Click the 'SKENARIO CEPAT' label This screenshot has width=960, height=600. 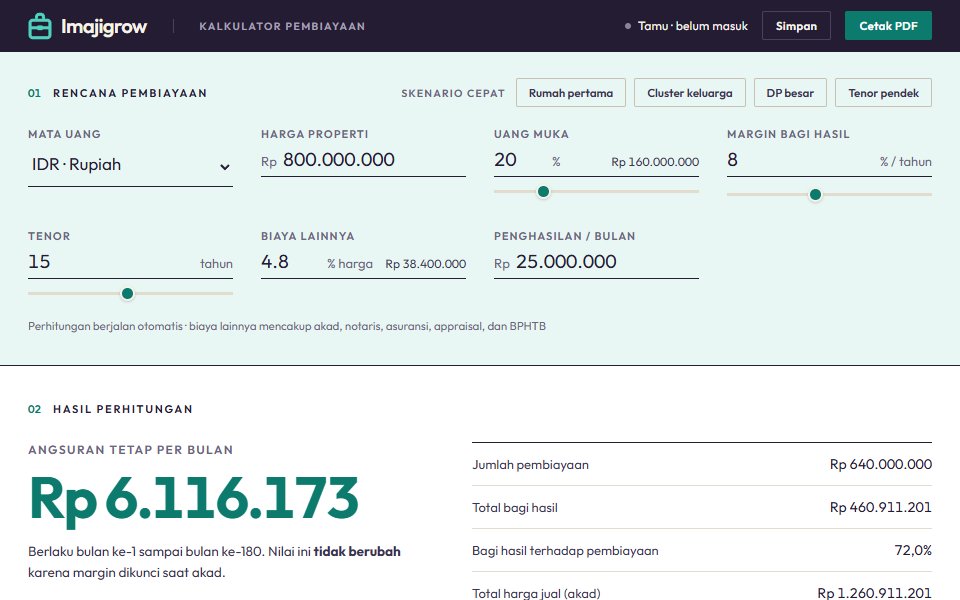452,93
